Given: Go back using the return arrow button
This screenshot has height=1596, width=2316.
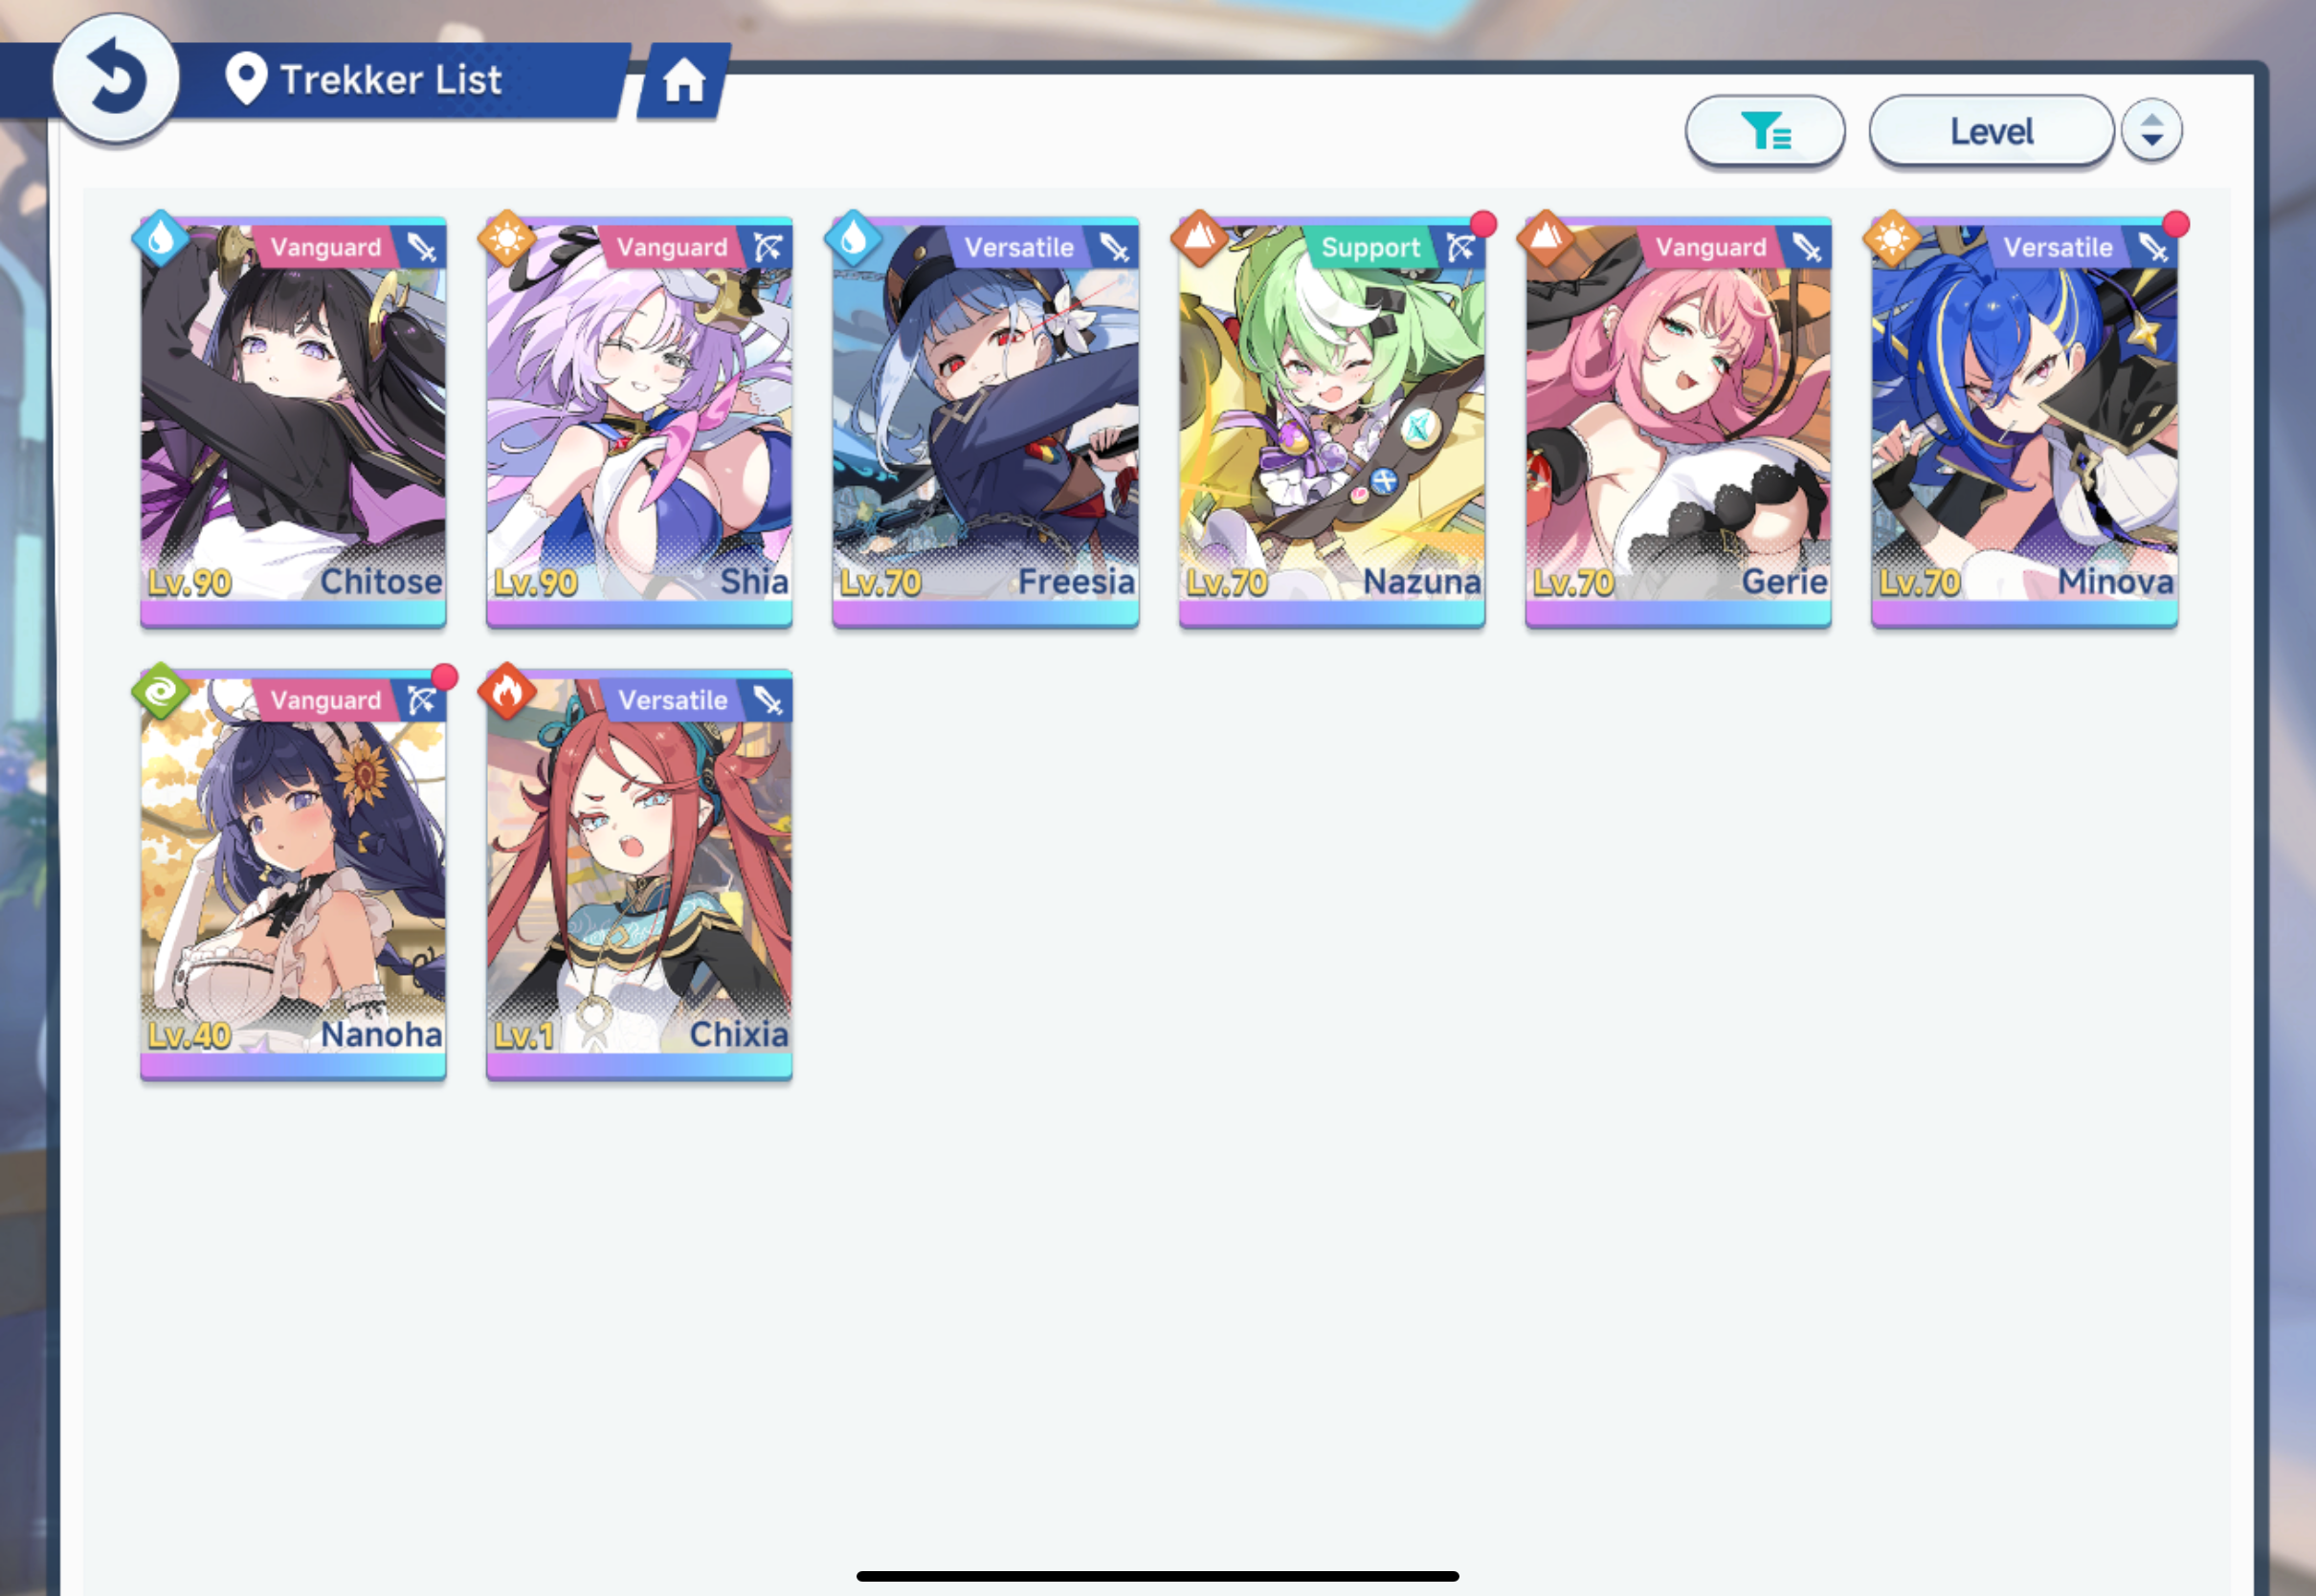Looking at the screenshot, I should pyautogui.click(x=116, y=78).
